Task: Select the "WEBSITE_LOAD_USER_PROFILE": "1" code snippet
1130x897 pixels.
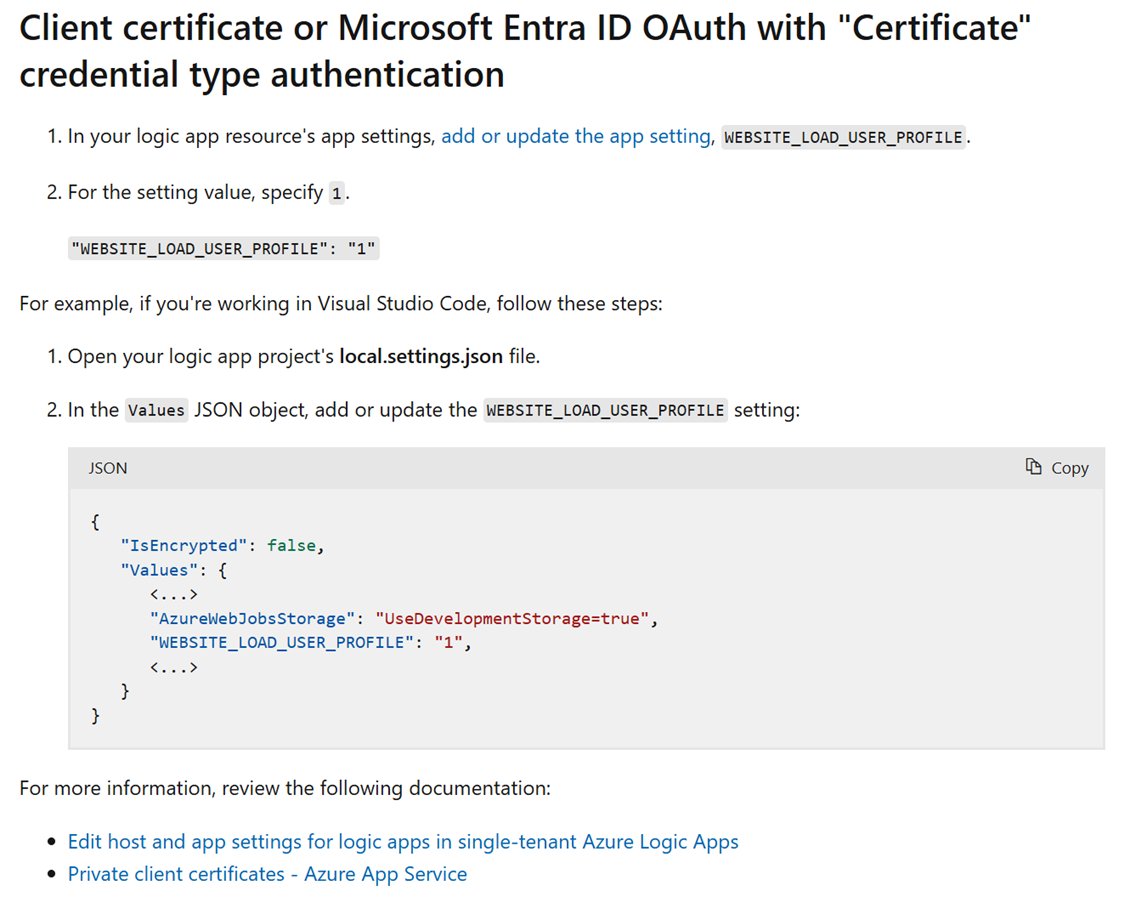Action: [x=222, y=248]
